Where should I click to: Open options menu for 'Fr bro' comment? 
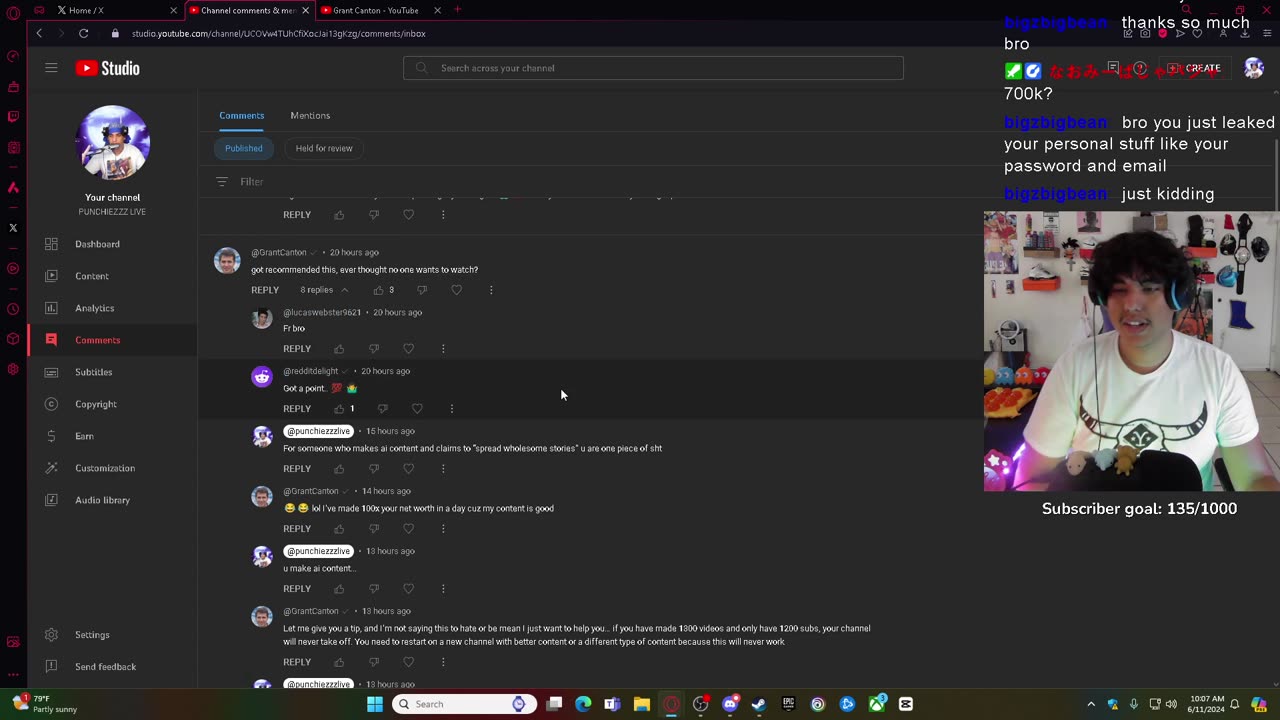click(x=443, y=349)
